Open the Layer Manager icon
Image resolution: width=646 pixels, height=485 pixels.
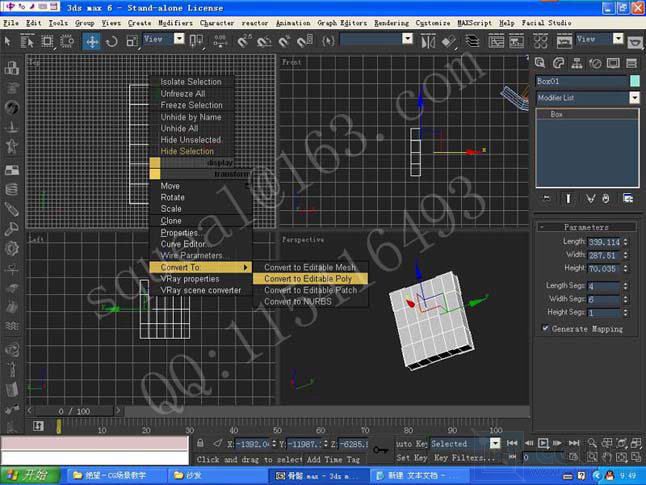point(472,42)
